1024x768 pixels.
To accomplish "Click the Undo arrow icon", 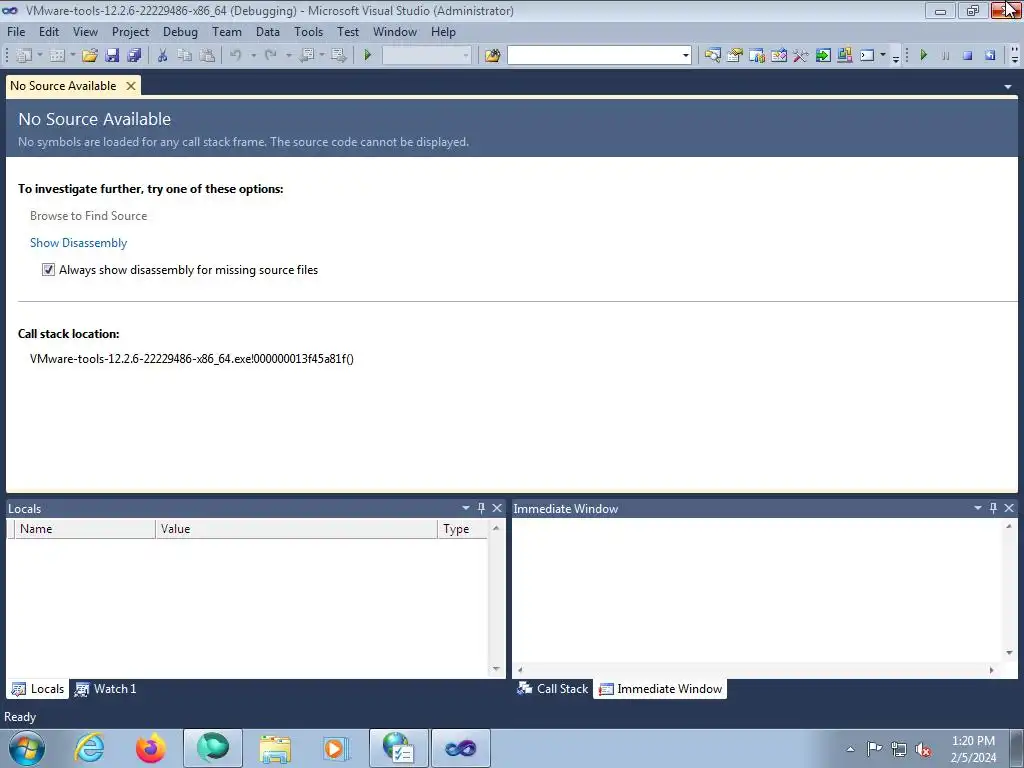I will 236,56.
